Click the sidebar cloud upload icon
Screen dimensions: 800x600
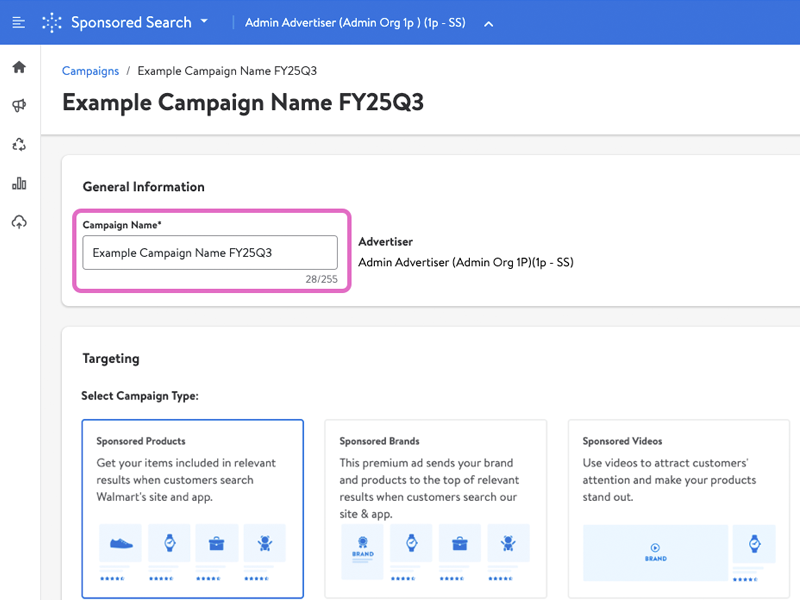[x=19, y=222]
